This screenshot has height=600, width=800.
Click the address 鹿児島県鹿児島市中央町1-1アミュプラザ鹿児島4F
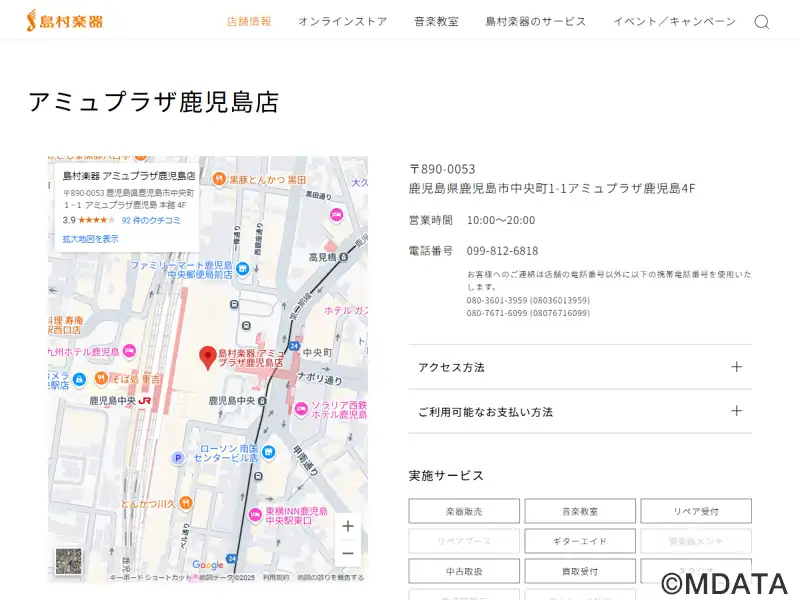[x=552, y=188]
